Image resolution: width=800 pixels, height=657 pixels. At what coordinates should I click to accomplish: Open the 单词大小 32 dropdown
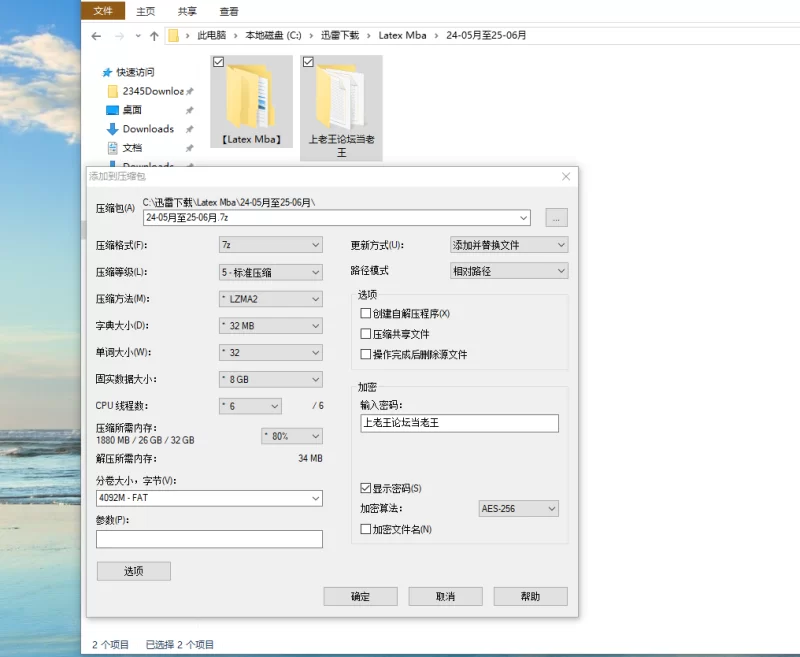(271, 352)
